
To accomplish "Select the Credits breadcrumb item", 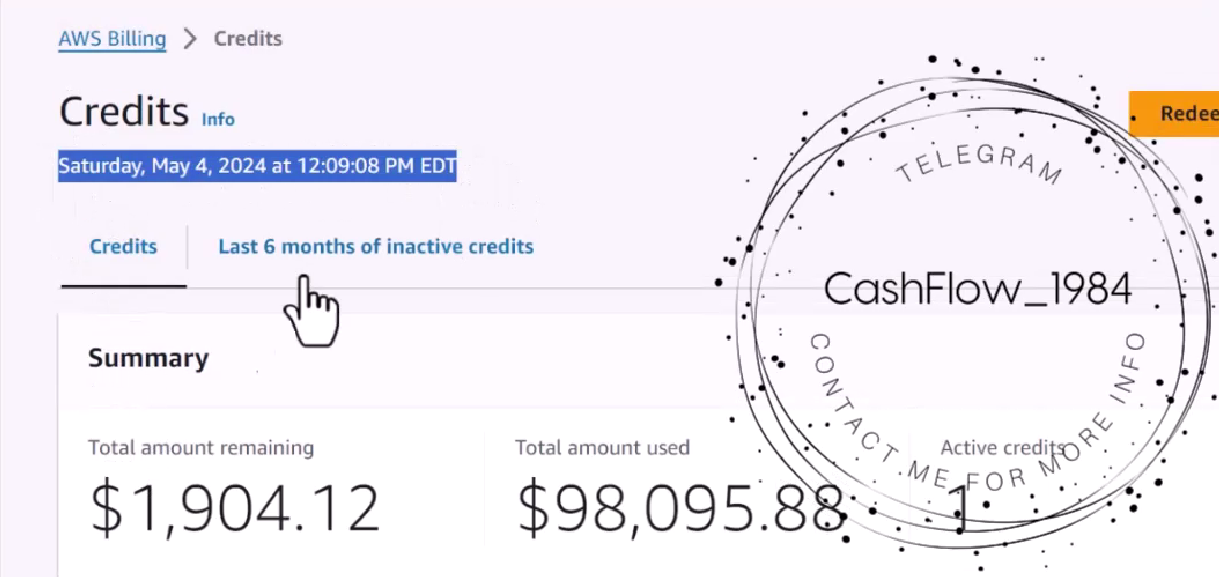I will click(248, 39).
